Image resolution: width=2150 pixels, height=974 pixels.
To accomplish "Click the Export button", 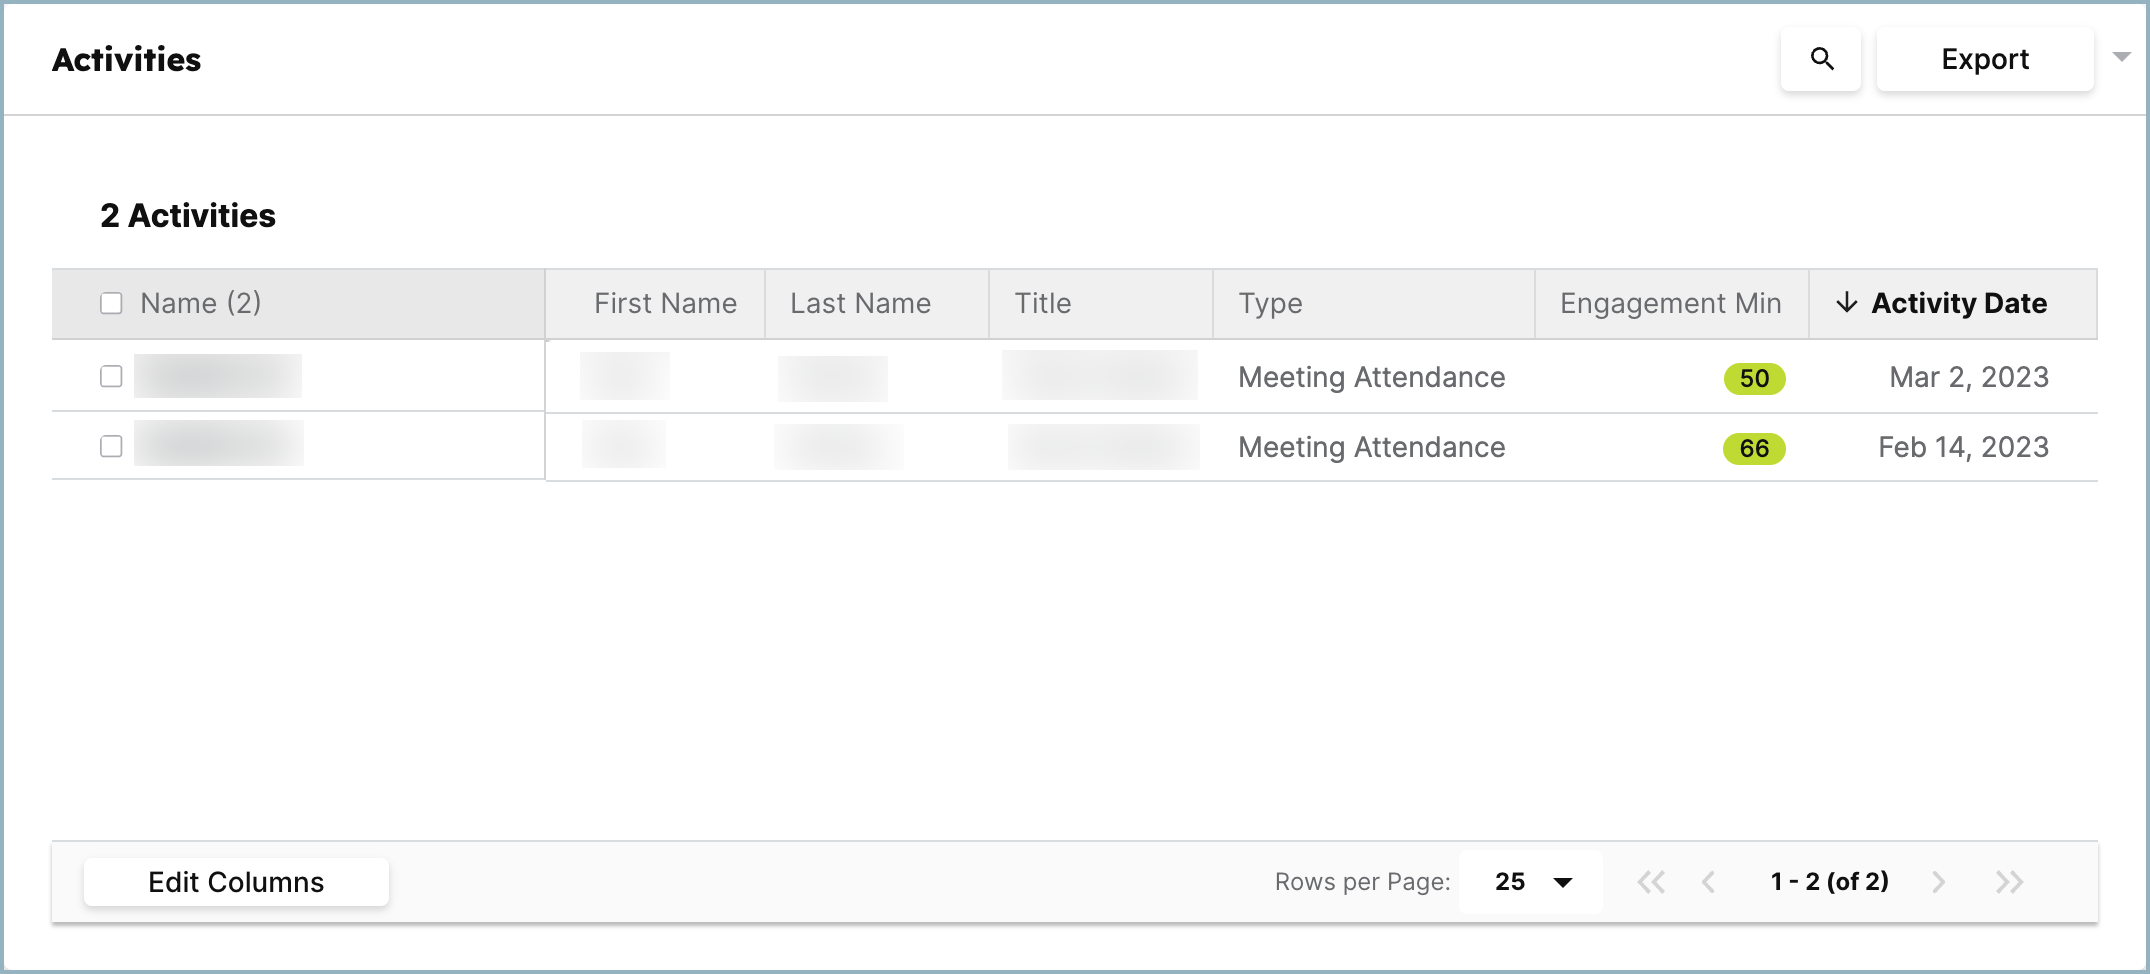I will pos(1985,59).
